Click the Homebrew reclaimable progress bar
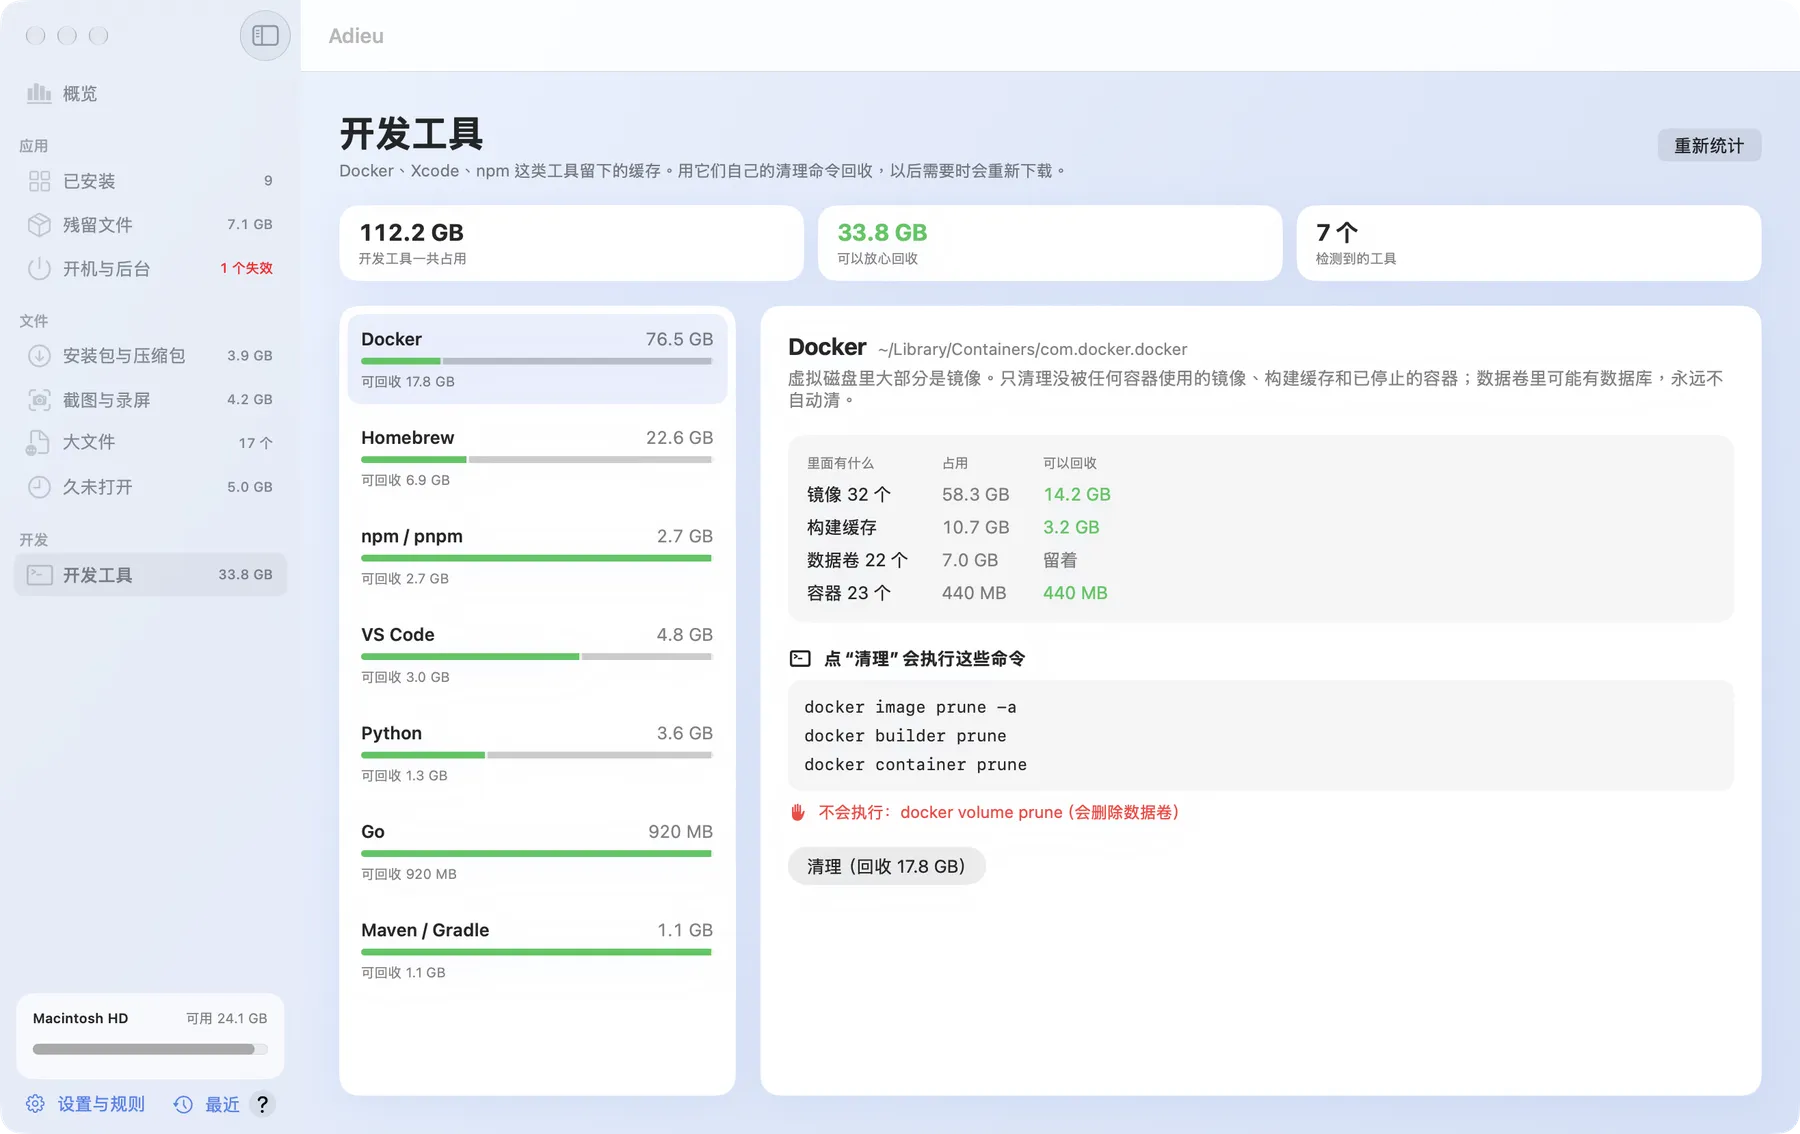 (537, 460)
